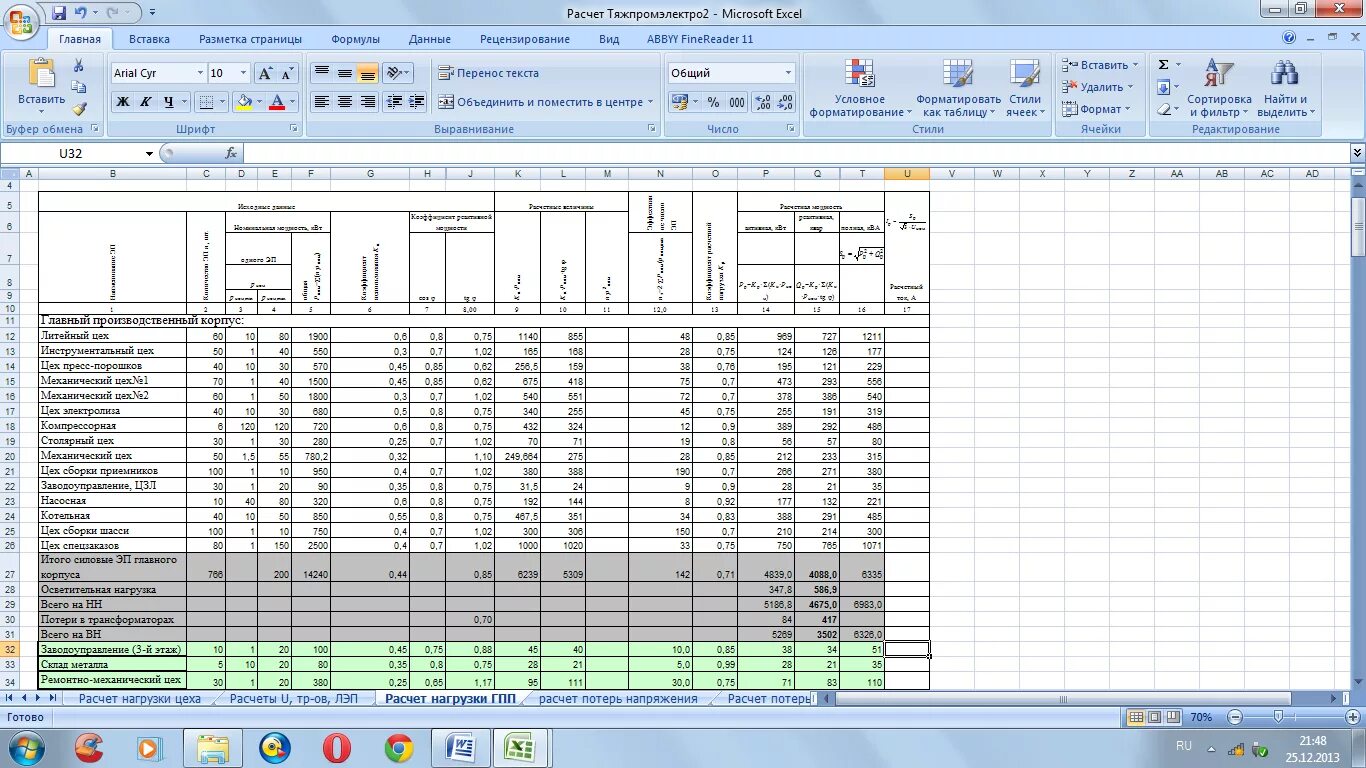
Task: Click the Clear eraser icon
Action: tap(1163, 109)
